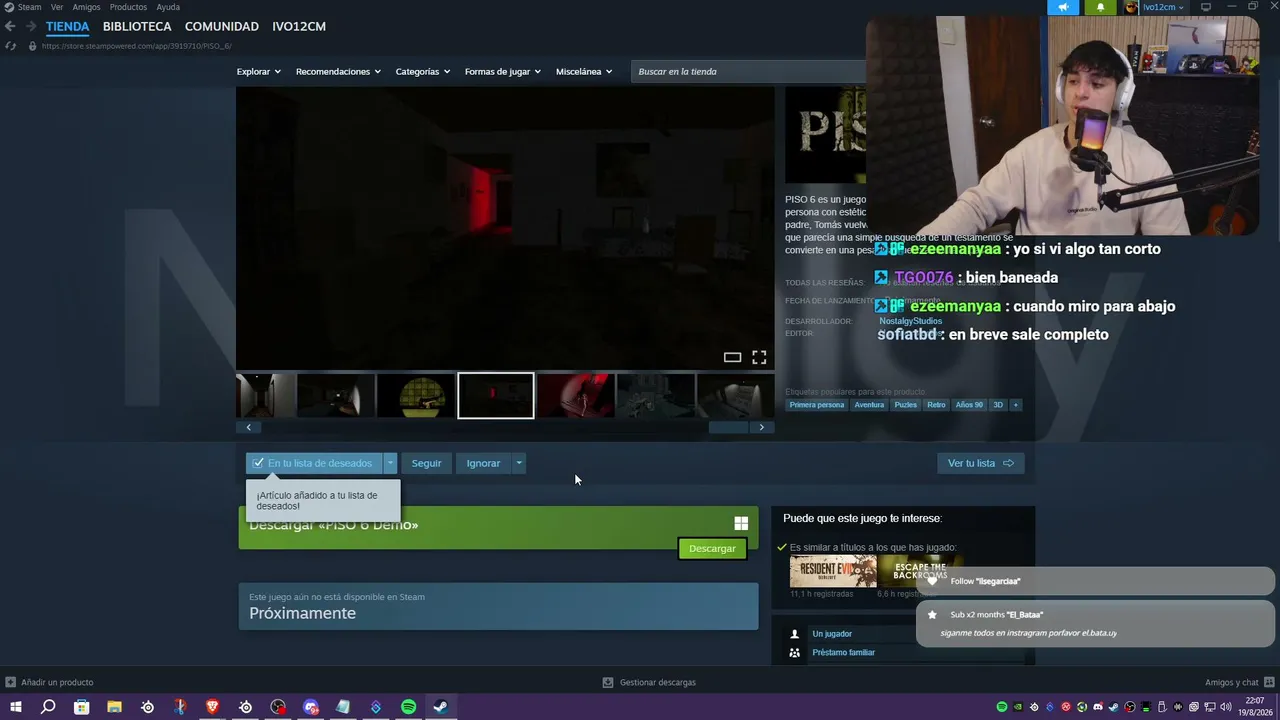
Task: Expand Ignorar options dropdown arrow
Action: click(518, 463)
